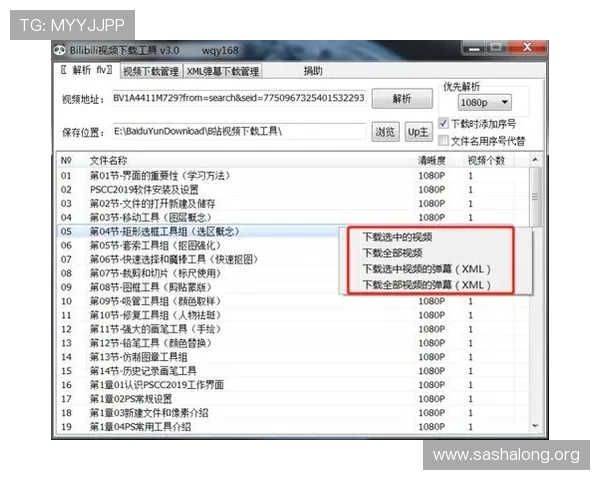
Task: Click the vertical scrollbar thumb
Action: 535,197
